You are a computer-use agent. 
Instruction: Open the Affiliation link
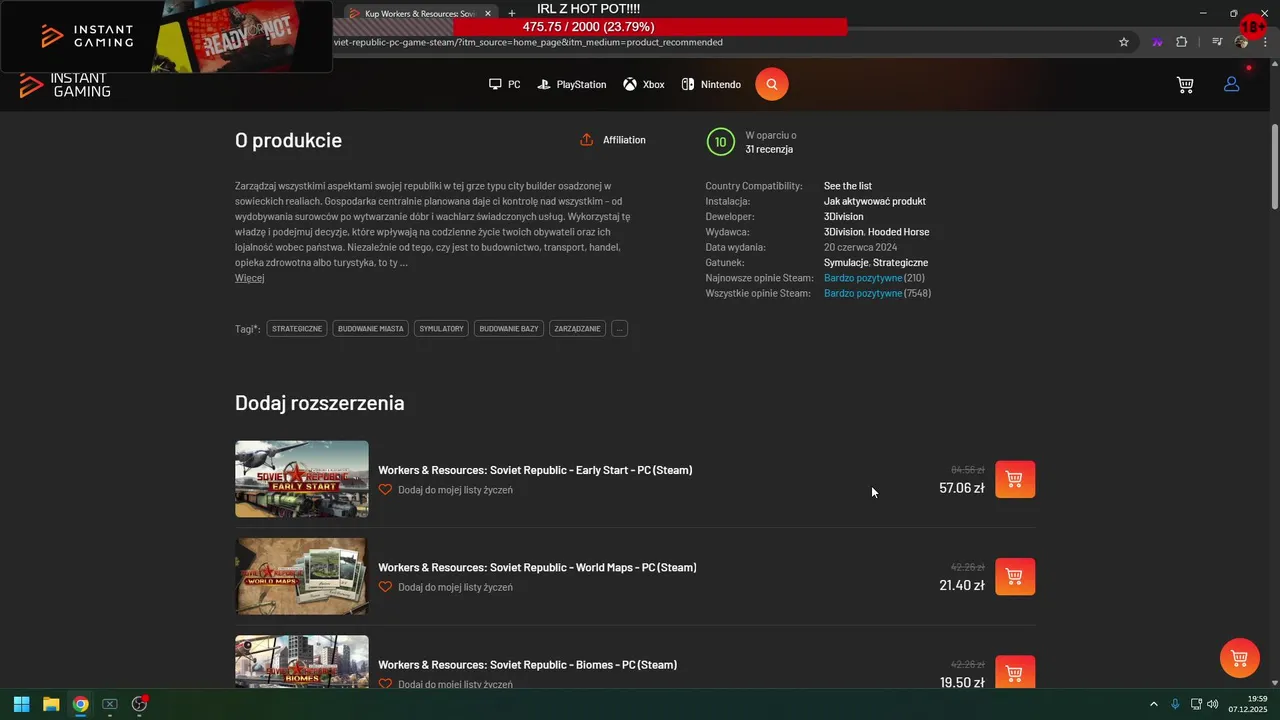[x=624, y=140]
